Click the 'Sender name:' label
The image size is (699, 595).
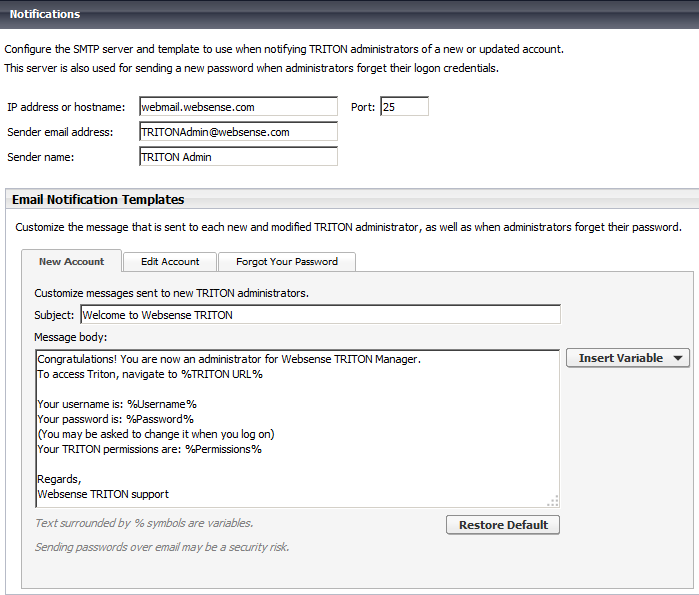pos(41,157)
